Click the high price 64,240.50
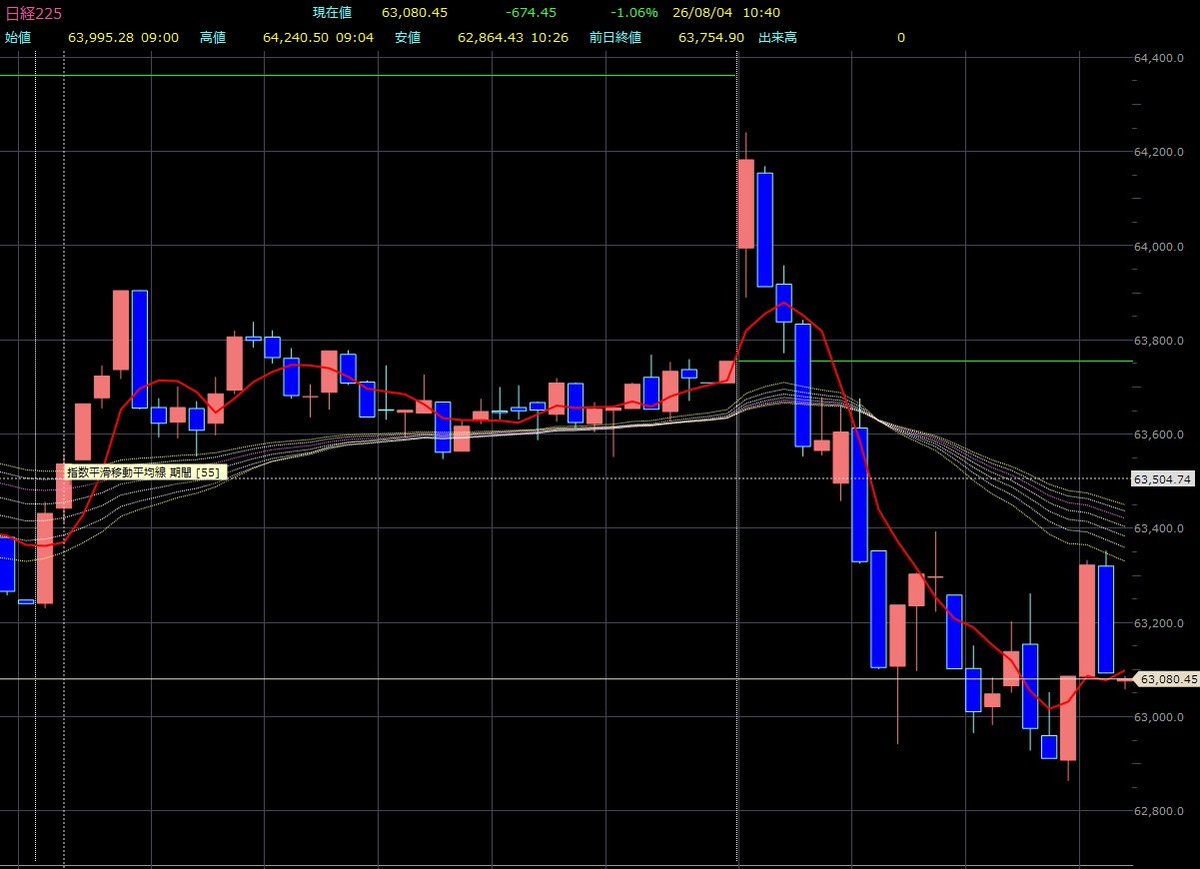Viewport: 1200px width, 869px height. [296, 37]
